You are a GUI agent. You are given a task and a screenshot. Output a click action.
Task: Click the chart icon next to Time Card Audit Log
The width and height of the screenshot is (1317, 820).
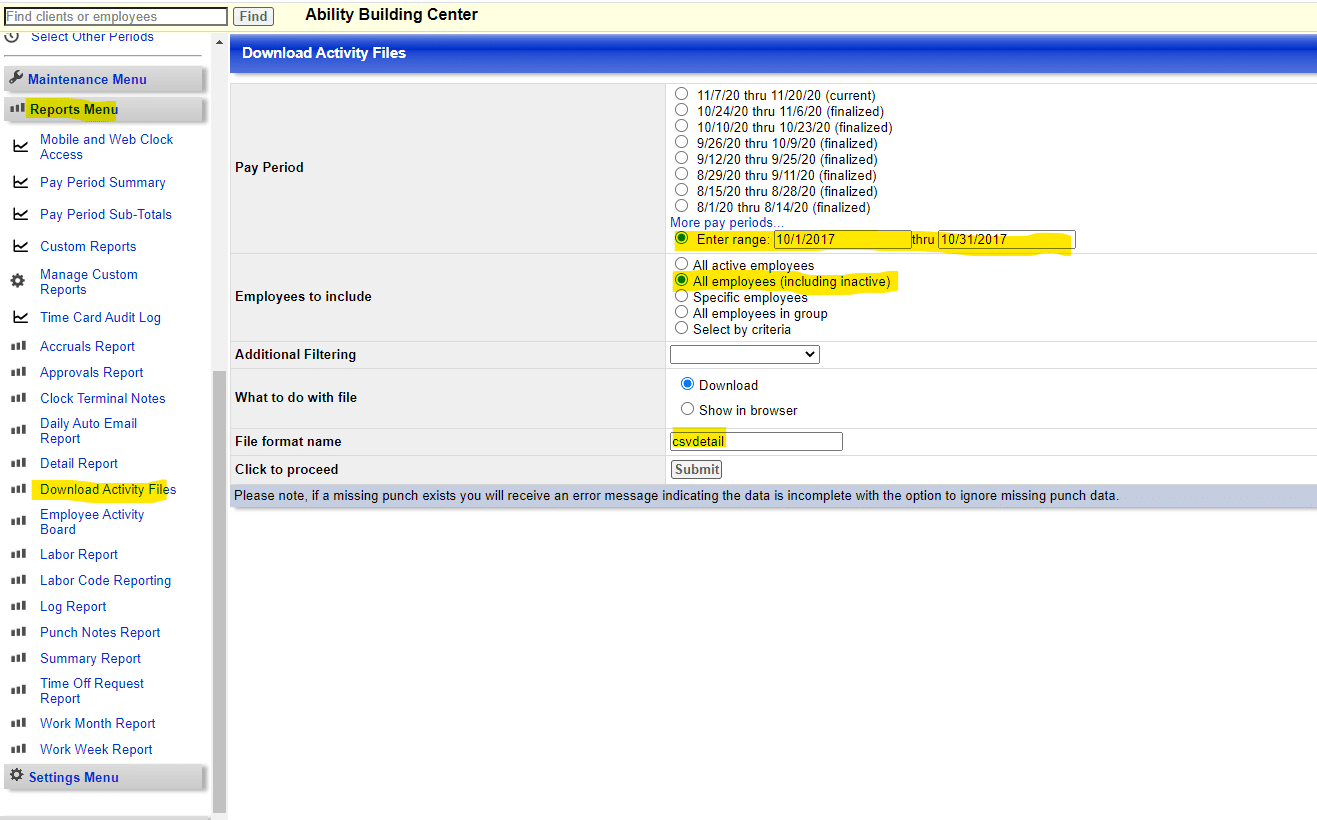[x=20, y=318]
